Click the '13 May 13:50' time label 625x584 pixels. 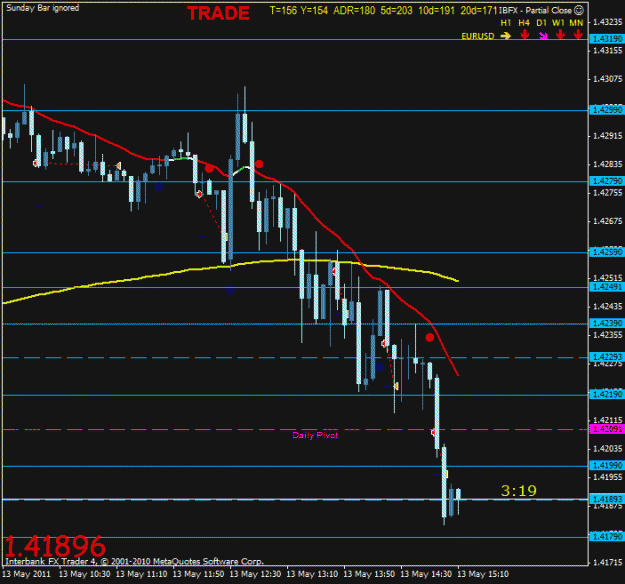click(x=369, y=574)
